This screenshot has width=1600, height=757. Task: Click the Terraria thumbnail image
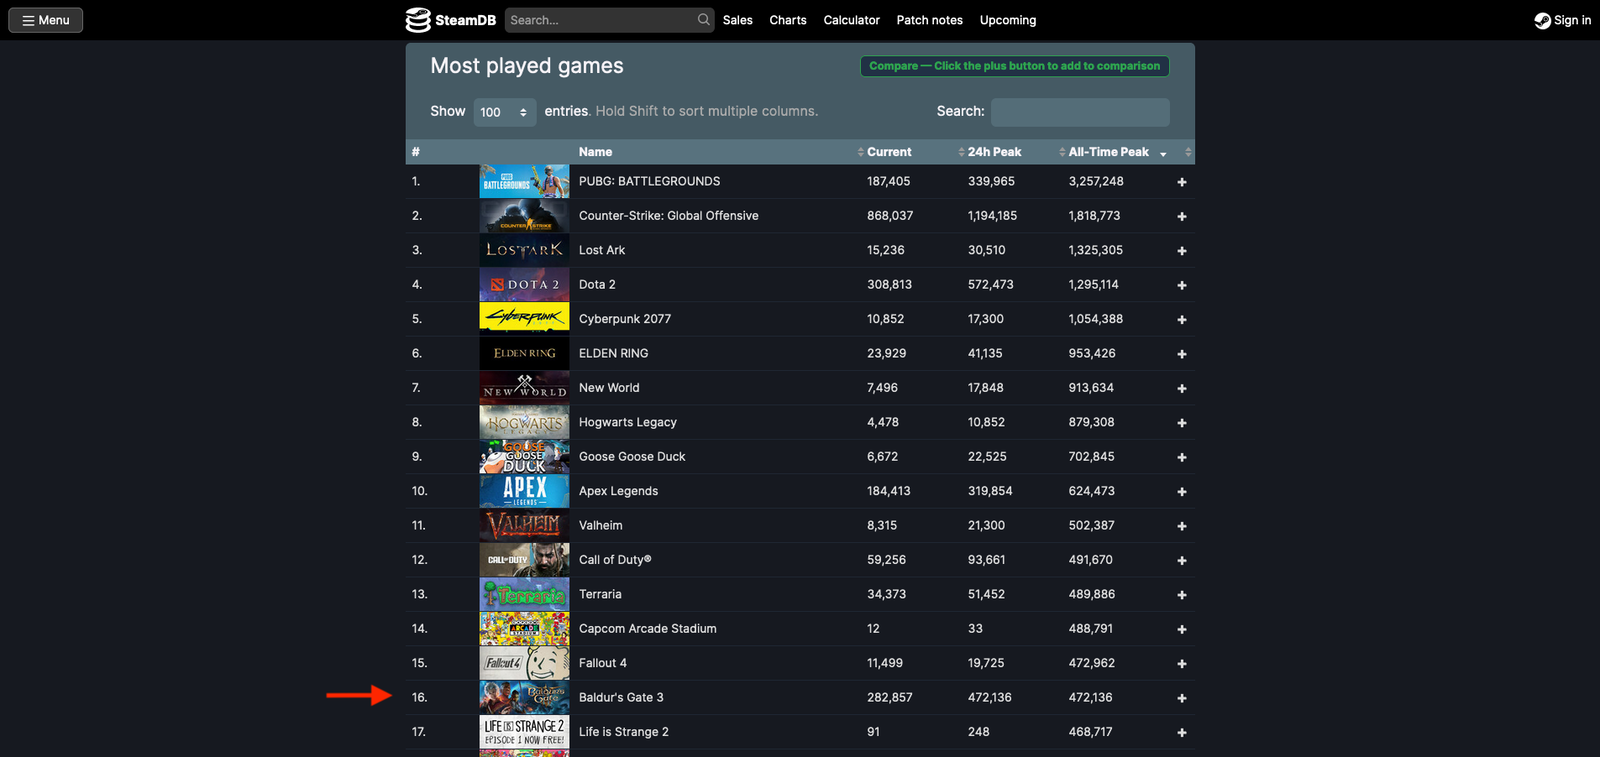click(524, 594)
